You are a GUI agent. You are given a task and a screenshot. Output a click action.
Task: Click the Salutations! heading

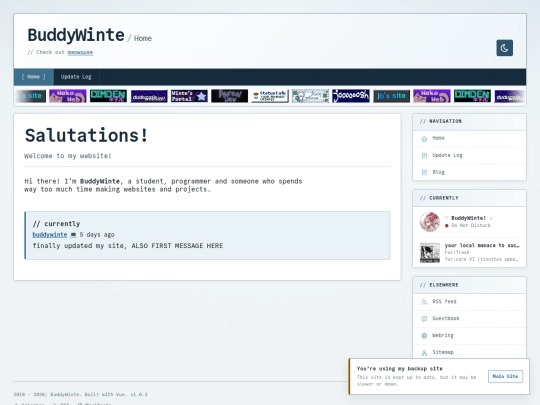(x=86, y=135)
